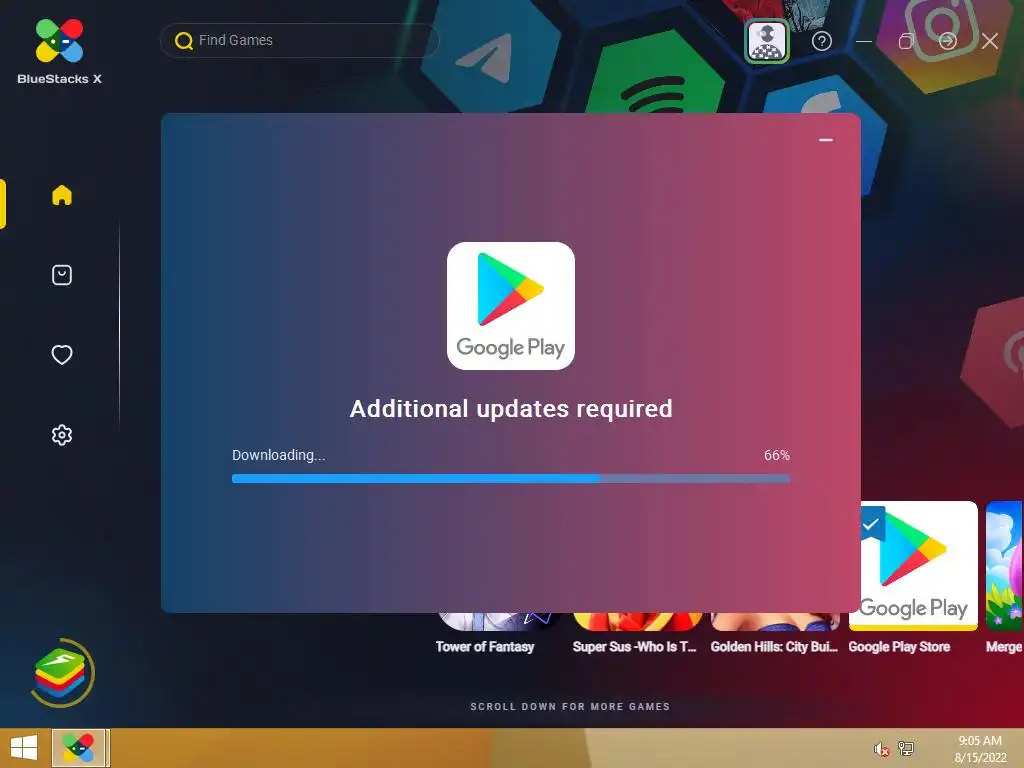Click the Downloading... status text
The image size is (1024, 768).
pos(278,455)
